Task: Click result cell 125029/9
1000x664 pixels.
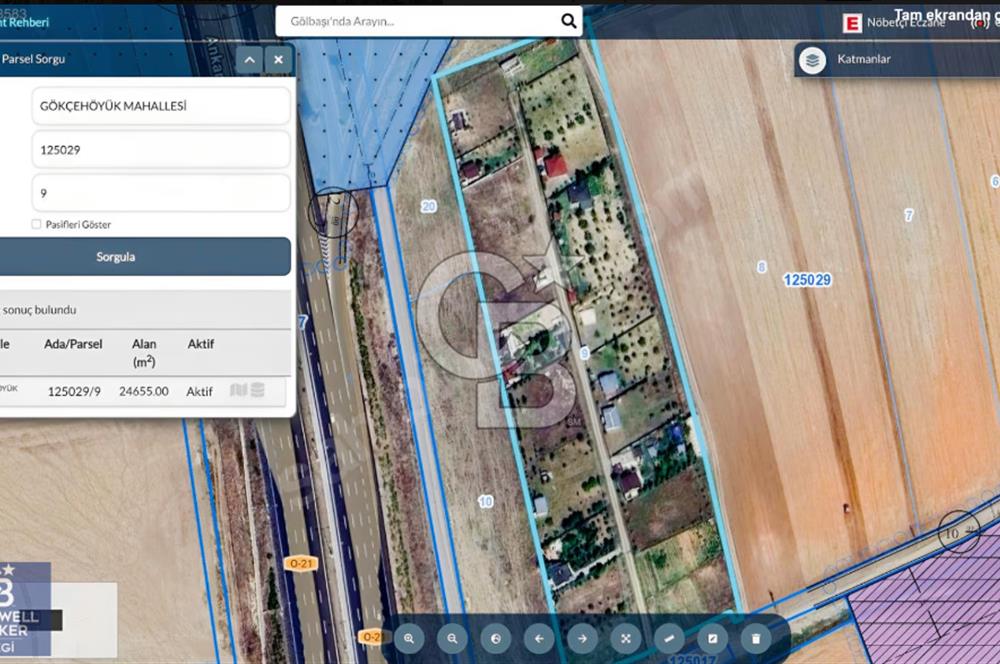Action: coord(74,391)
